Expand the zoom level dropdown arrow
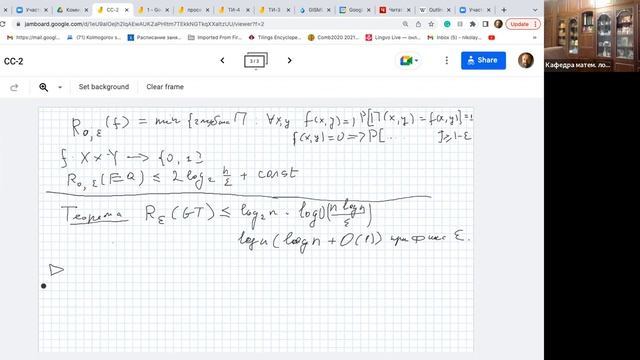This screenshot has height=360, width=640. [x=60, y=87]
